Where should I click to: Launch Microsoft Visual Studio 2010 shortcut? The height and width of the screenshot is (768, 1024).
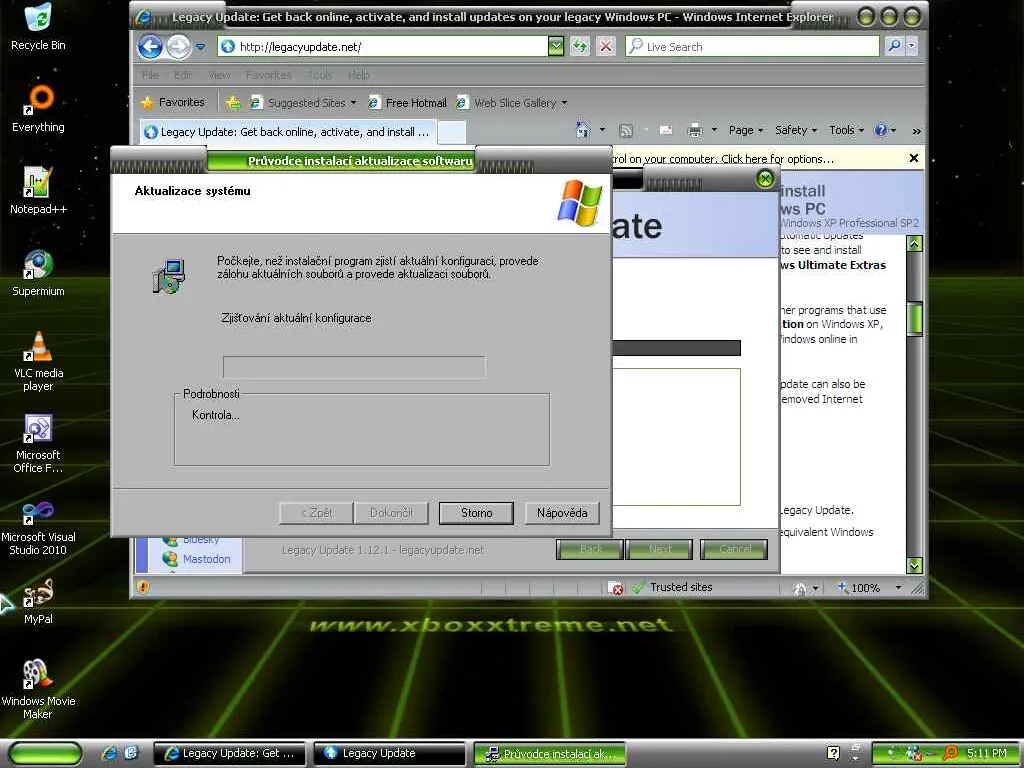[38, 526]
